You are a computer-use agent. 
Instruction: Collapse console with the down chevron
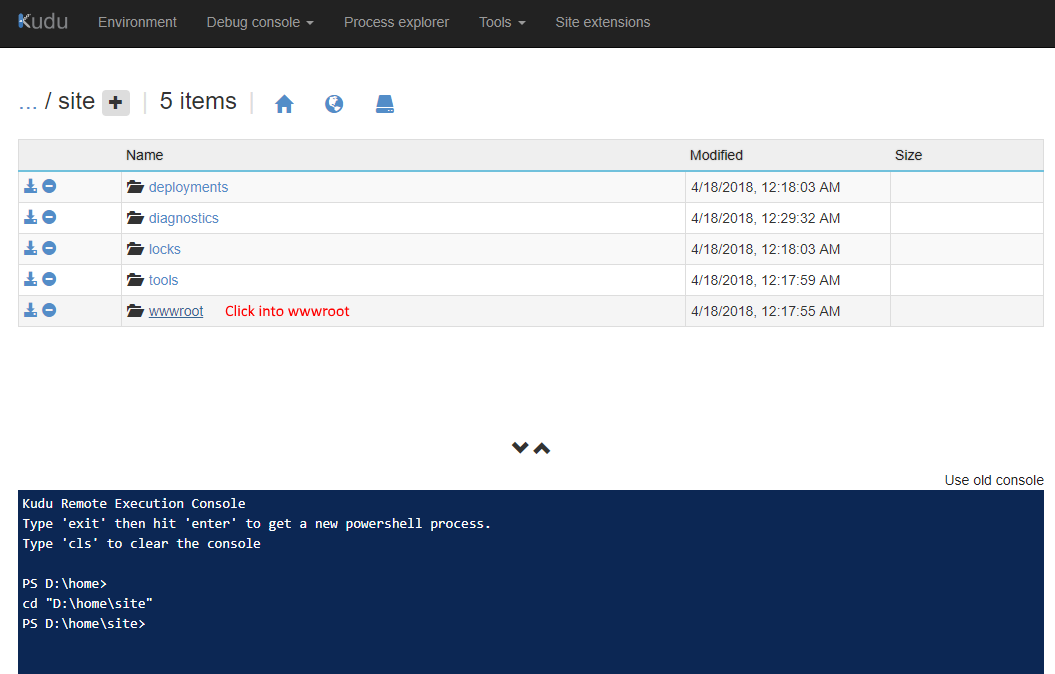point(520,448)
